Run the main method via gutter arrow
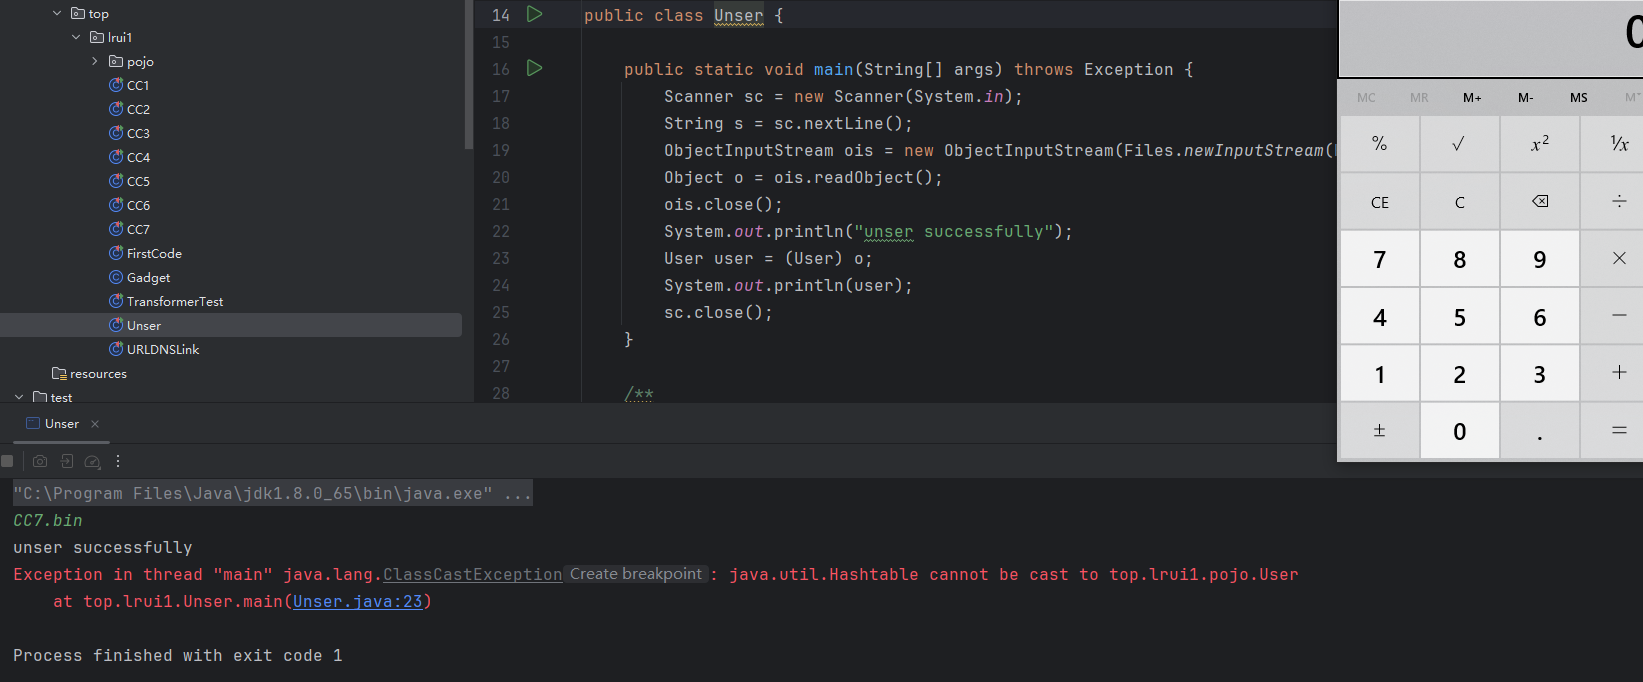 535,68
